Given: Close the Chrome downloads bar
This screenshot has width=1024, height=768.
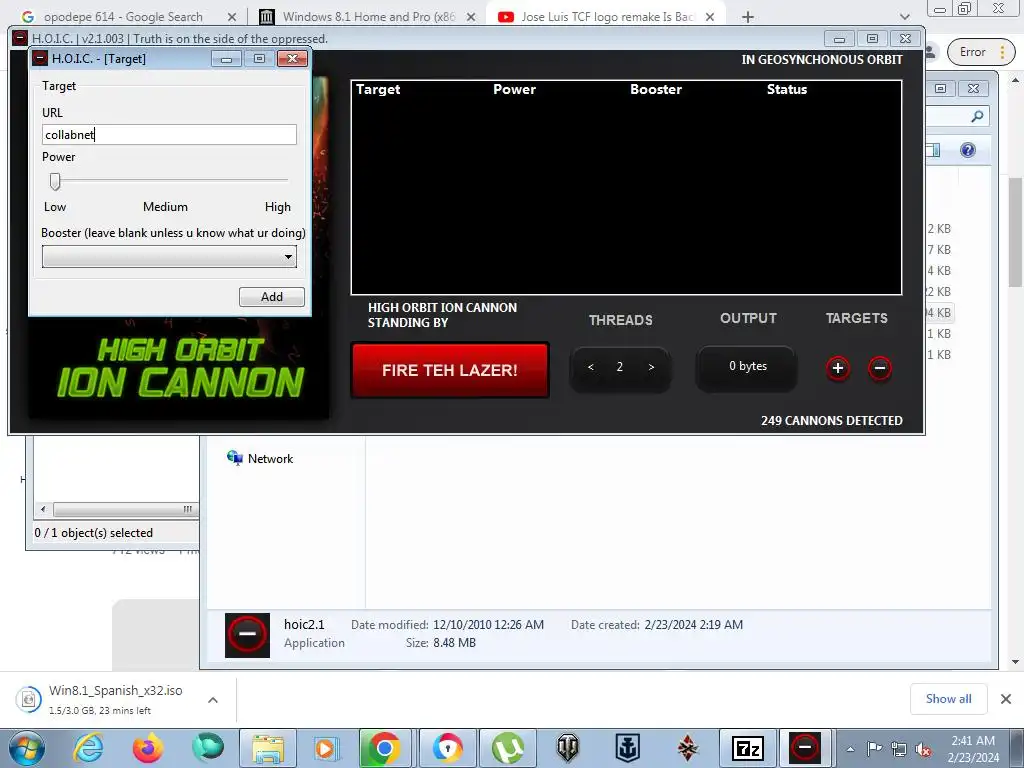Looking at the screenshot, I should click(1006, 699).
